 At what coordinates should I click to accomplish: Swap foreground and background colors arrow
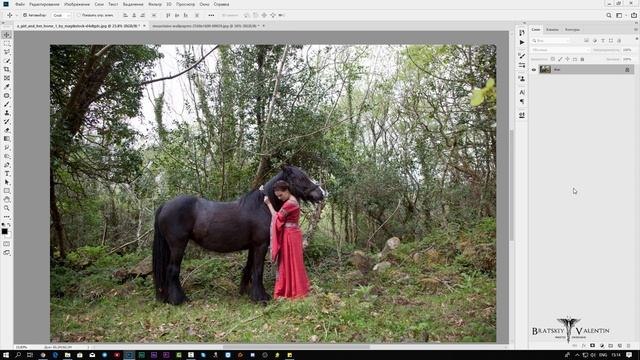click(x=9, y=224)
